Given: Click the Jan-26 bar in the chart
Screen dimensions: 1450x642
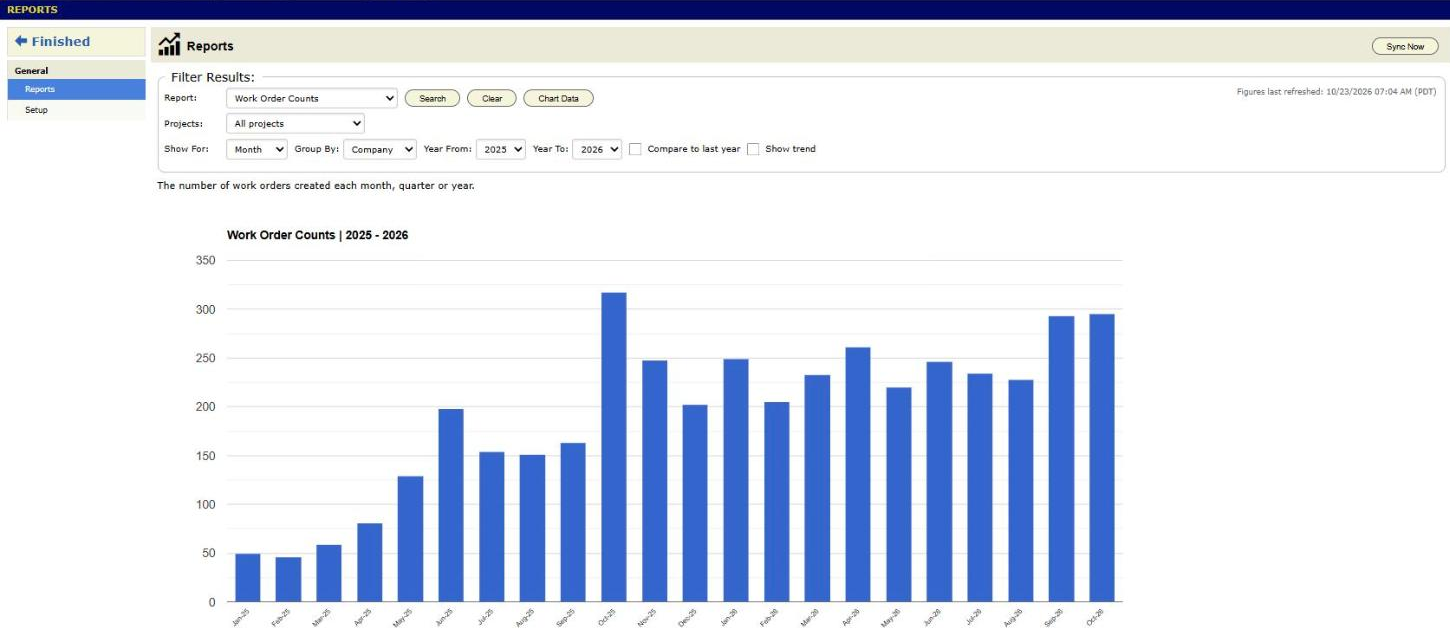Looking at the screenshot, I should pos(736,481).
